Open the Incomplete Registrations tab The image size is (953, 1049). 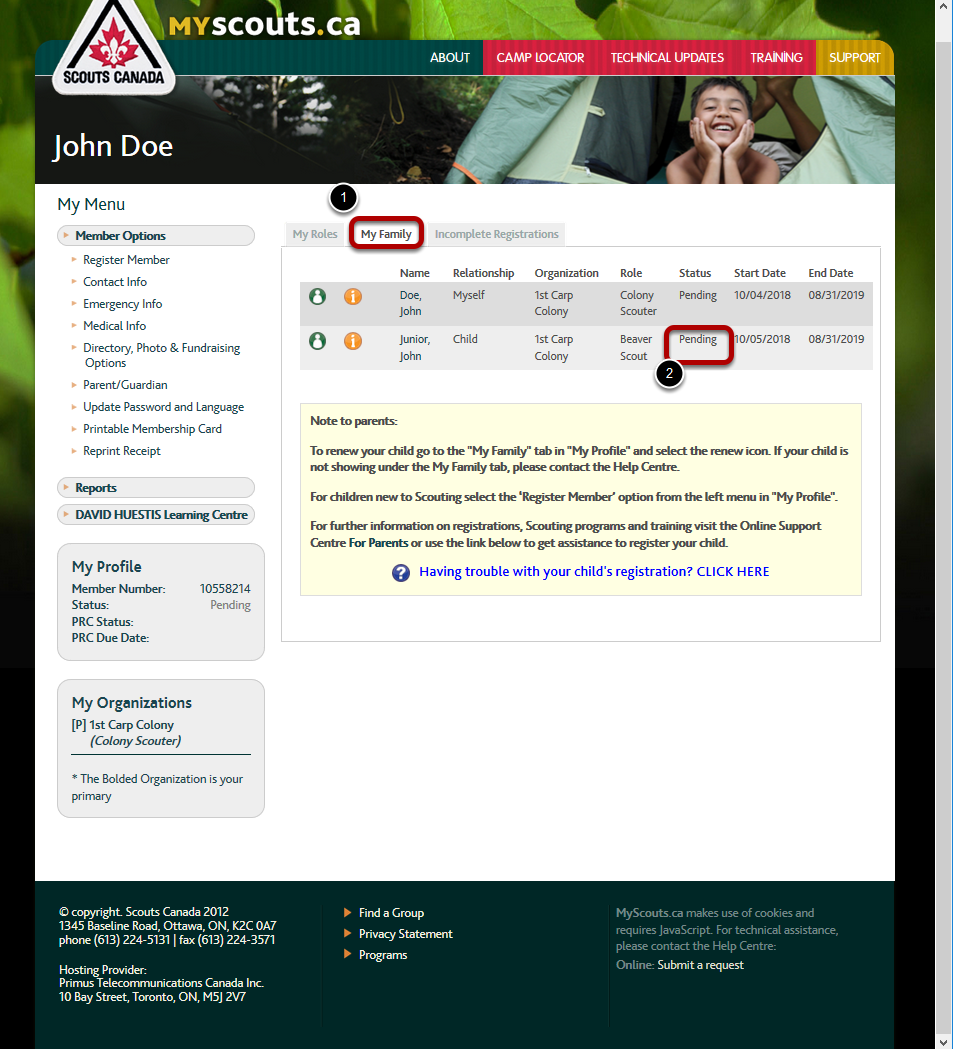tap(496, 235)
